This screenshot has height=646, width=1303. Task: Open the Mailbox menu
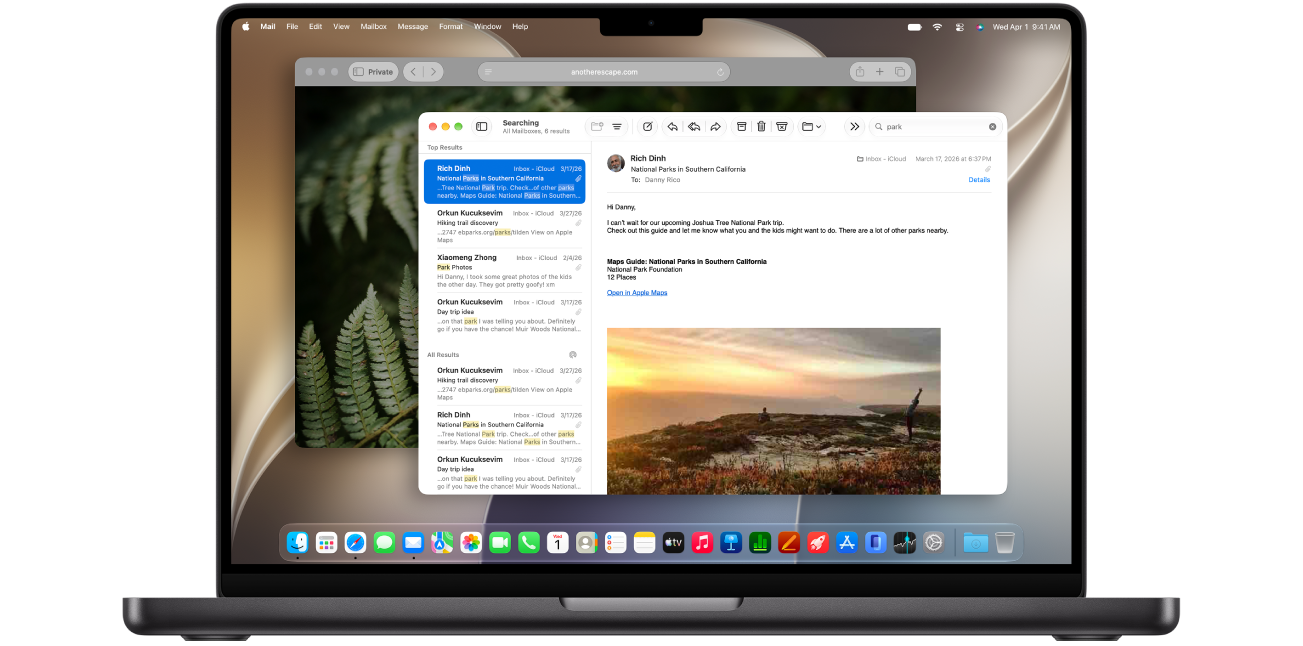coord(374,27)
